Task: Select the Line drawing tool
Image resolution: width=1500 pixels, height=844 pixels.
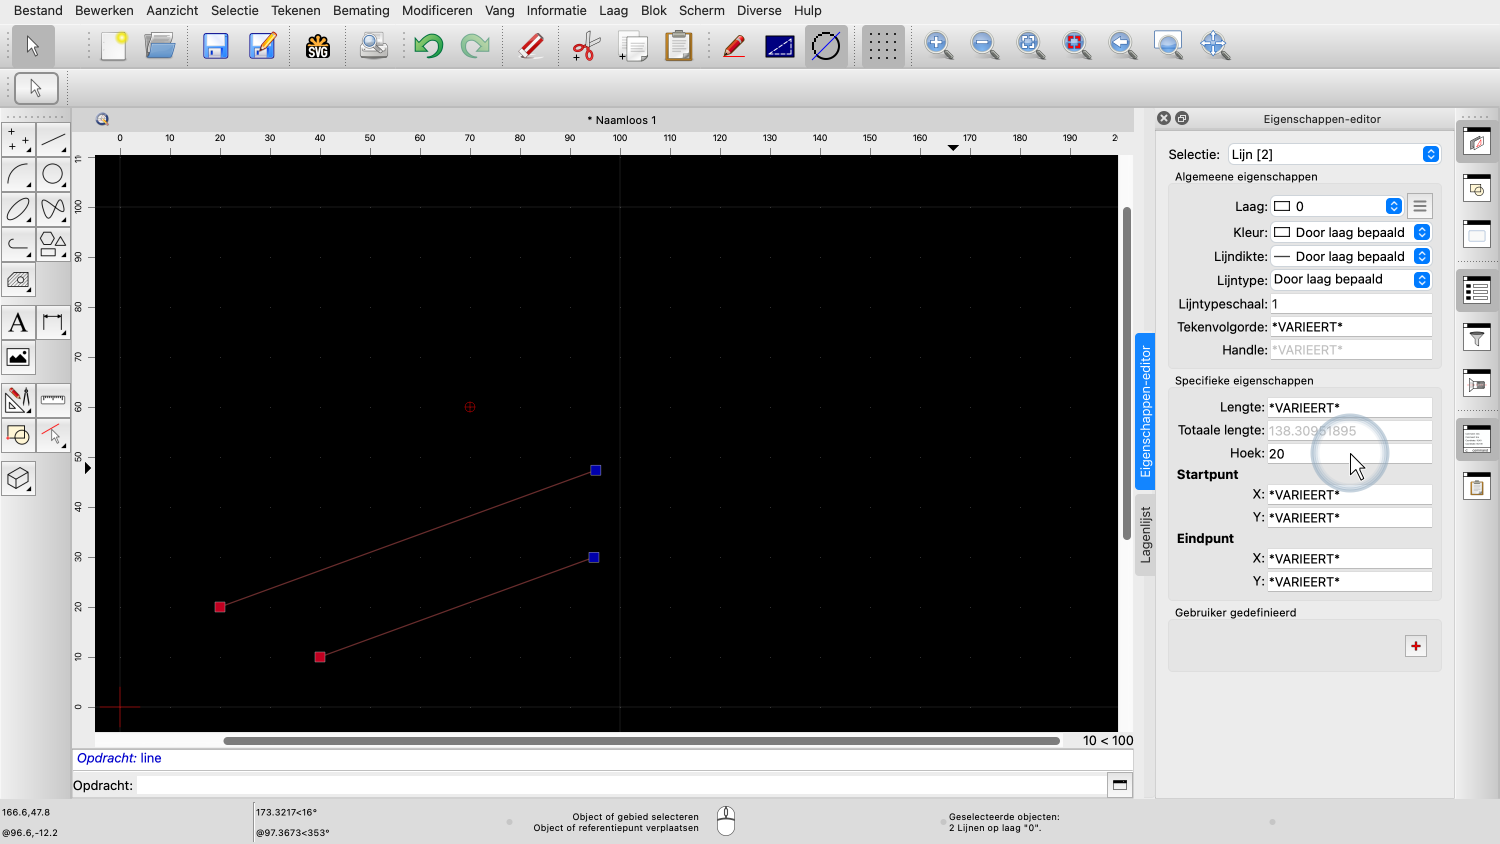Action: pos(53,140)
